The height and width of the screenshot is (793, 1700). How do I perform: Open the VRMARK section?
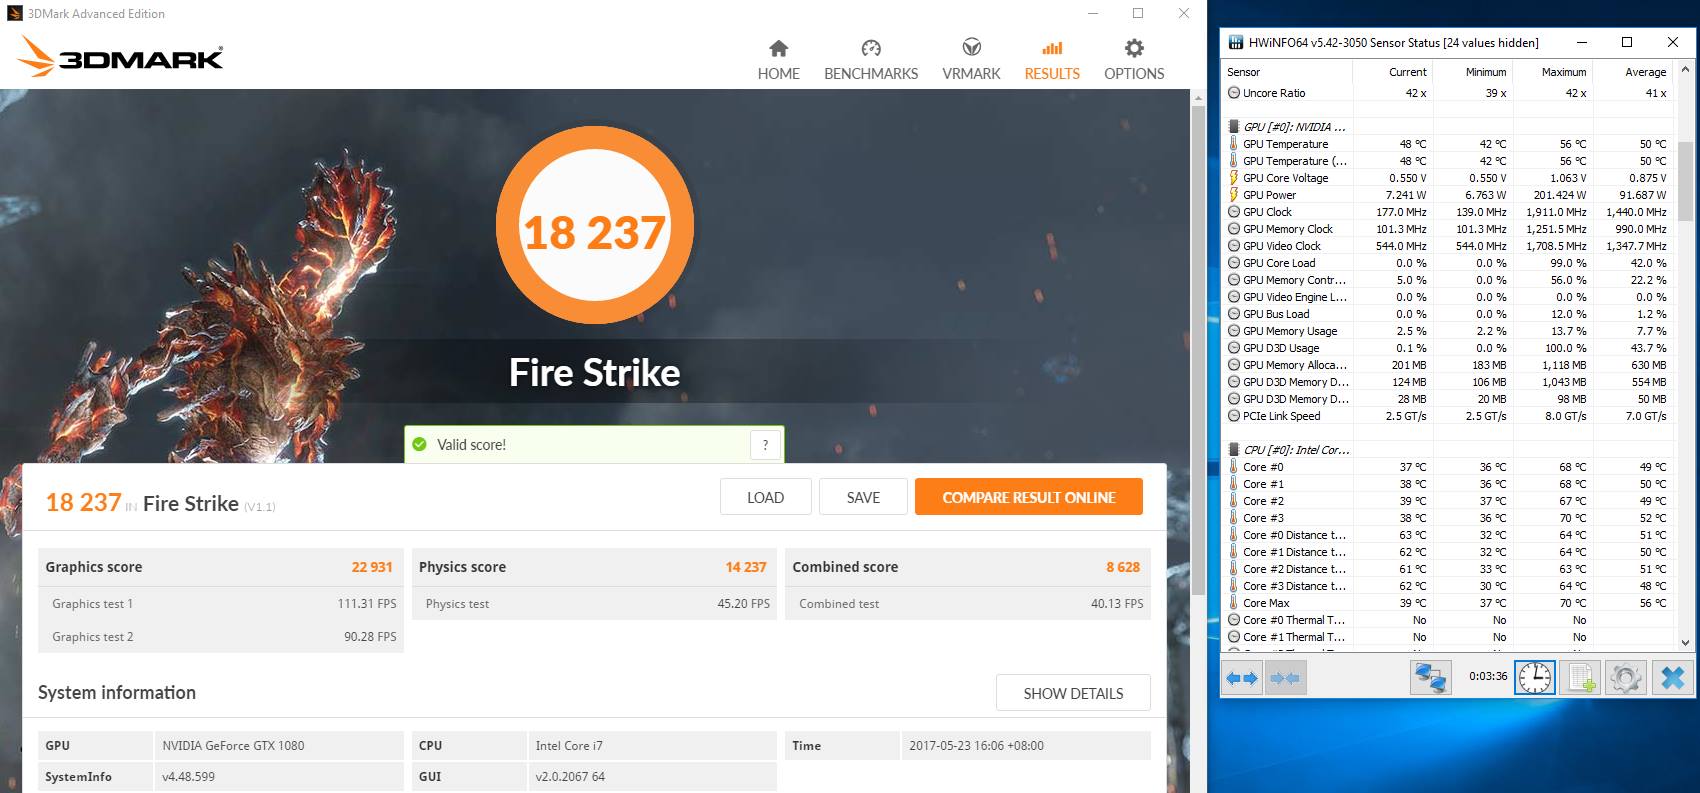[971, 60]
